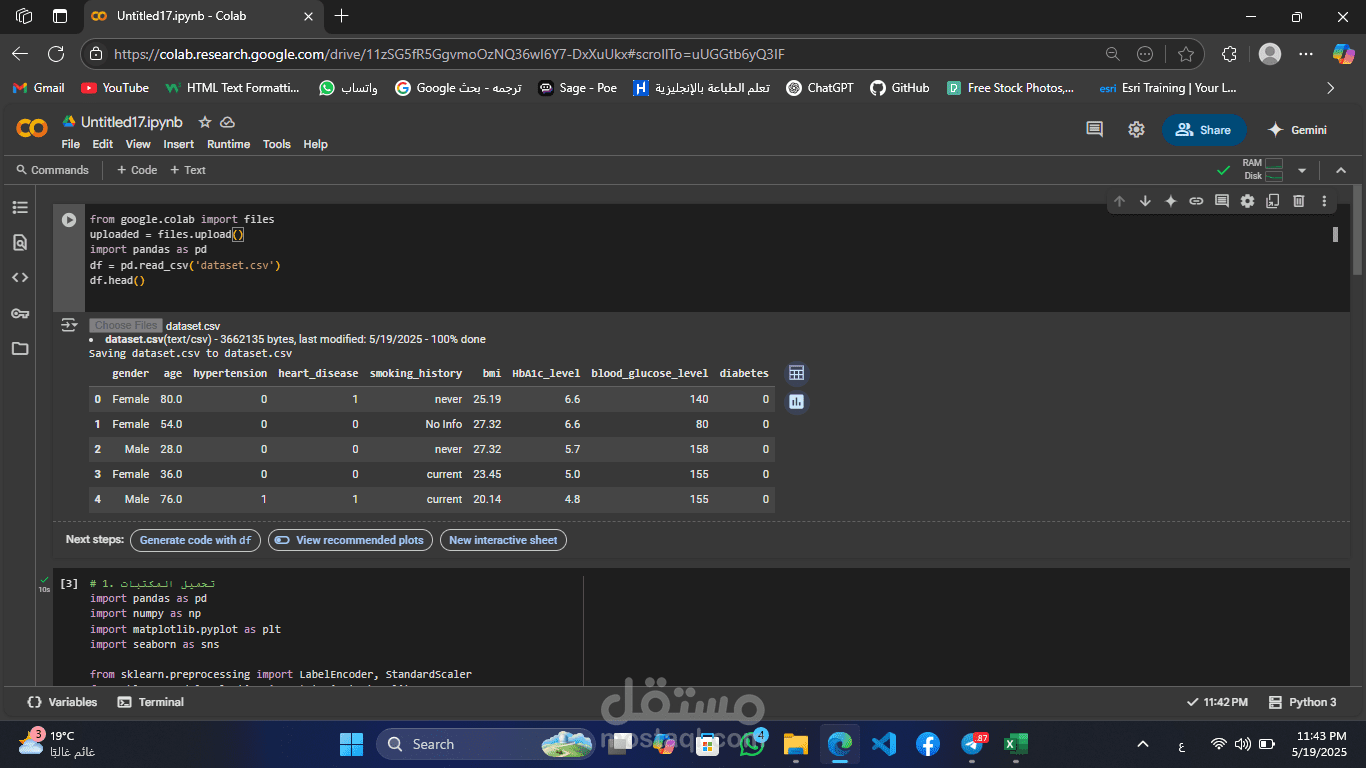Viewport: 1366px width, 768px height.
Task: Open the Files folder panel
Action: 20,349
